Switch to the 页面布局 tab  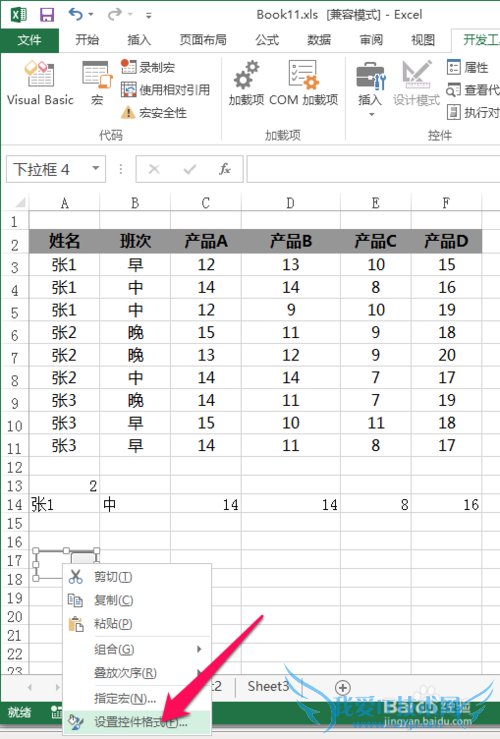[203, 40]
